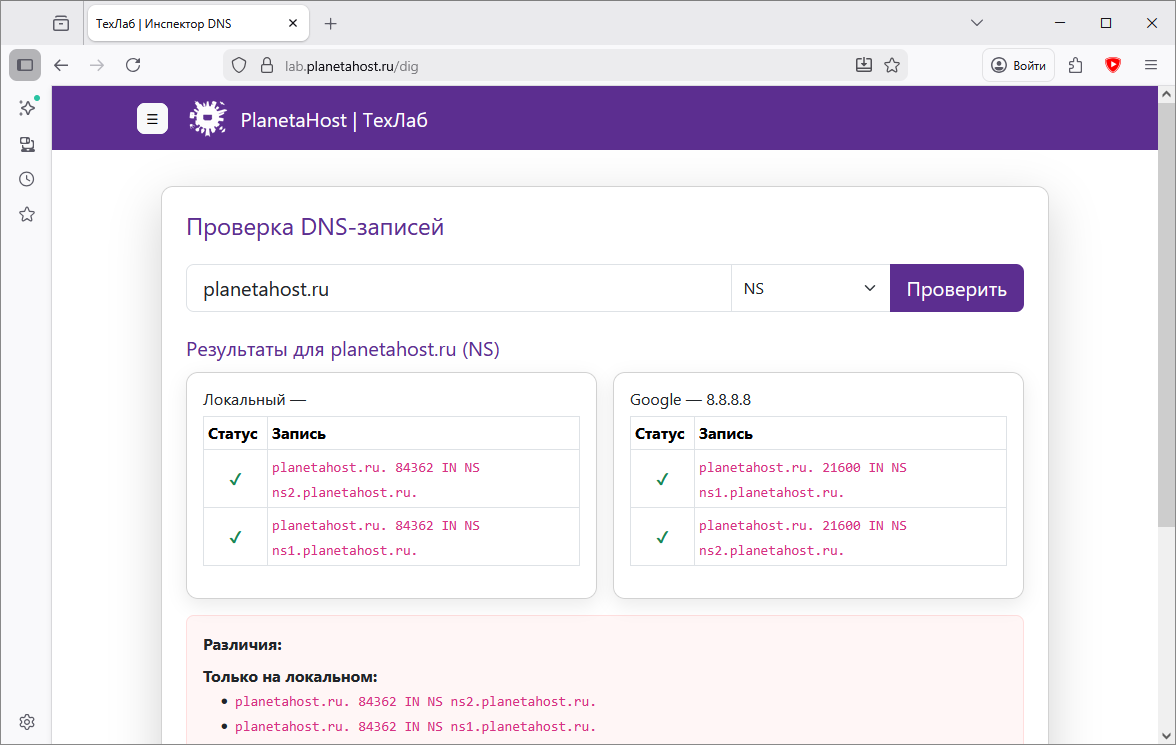This screenshot has height=745, width=1176.
Task: Open the NS record type dropdown
Action: 810,288
